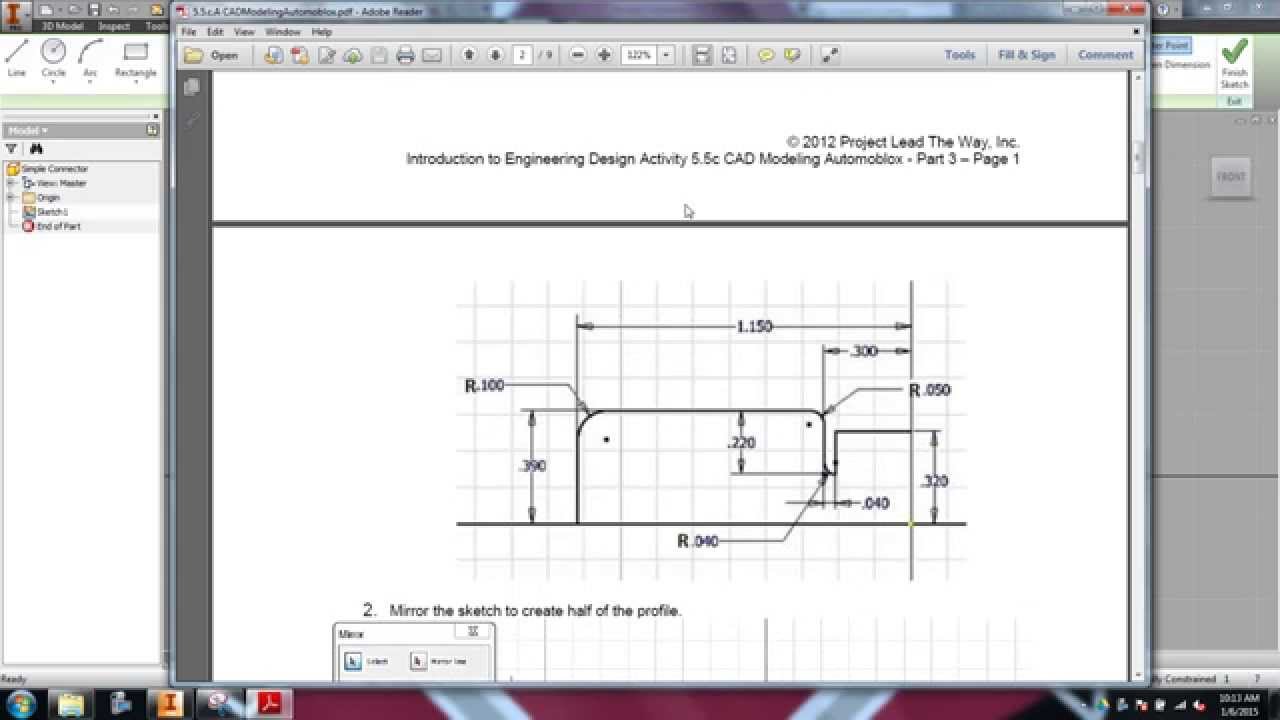1280x720 pixels.
Task: Click the zoom in plus button
Action: 603,55
